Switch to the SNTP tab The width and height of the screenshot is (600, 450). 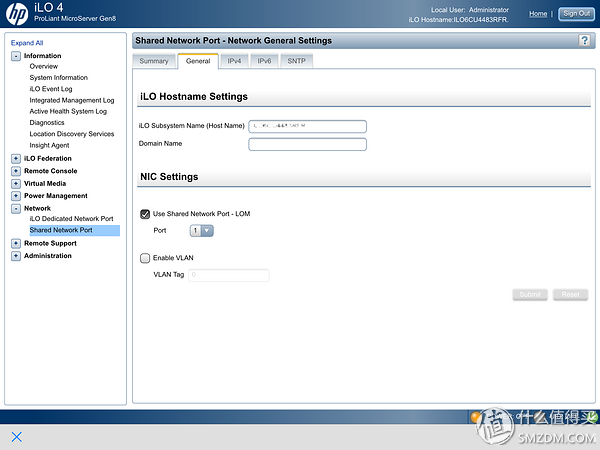296,61
